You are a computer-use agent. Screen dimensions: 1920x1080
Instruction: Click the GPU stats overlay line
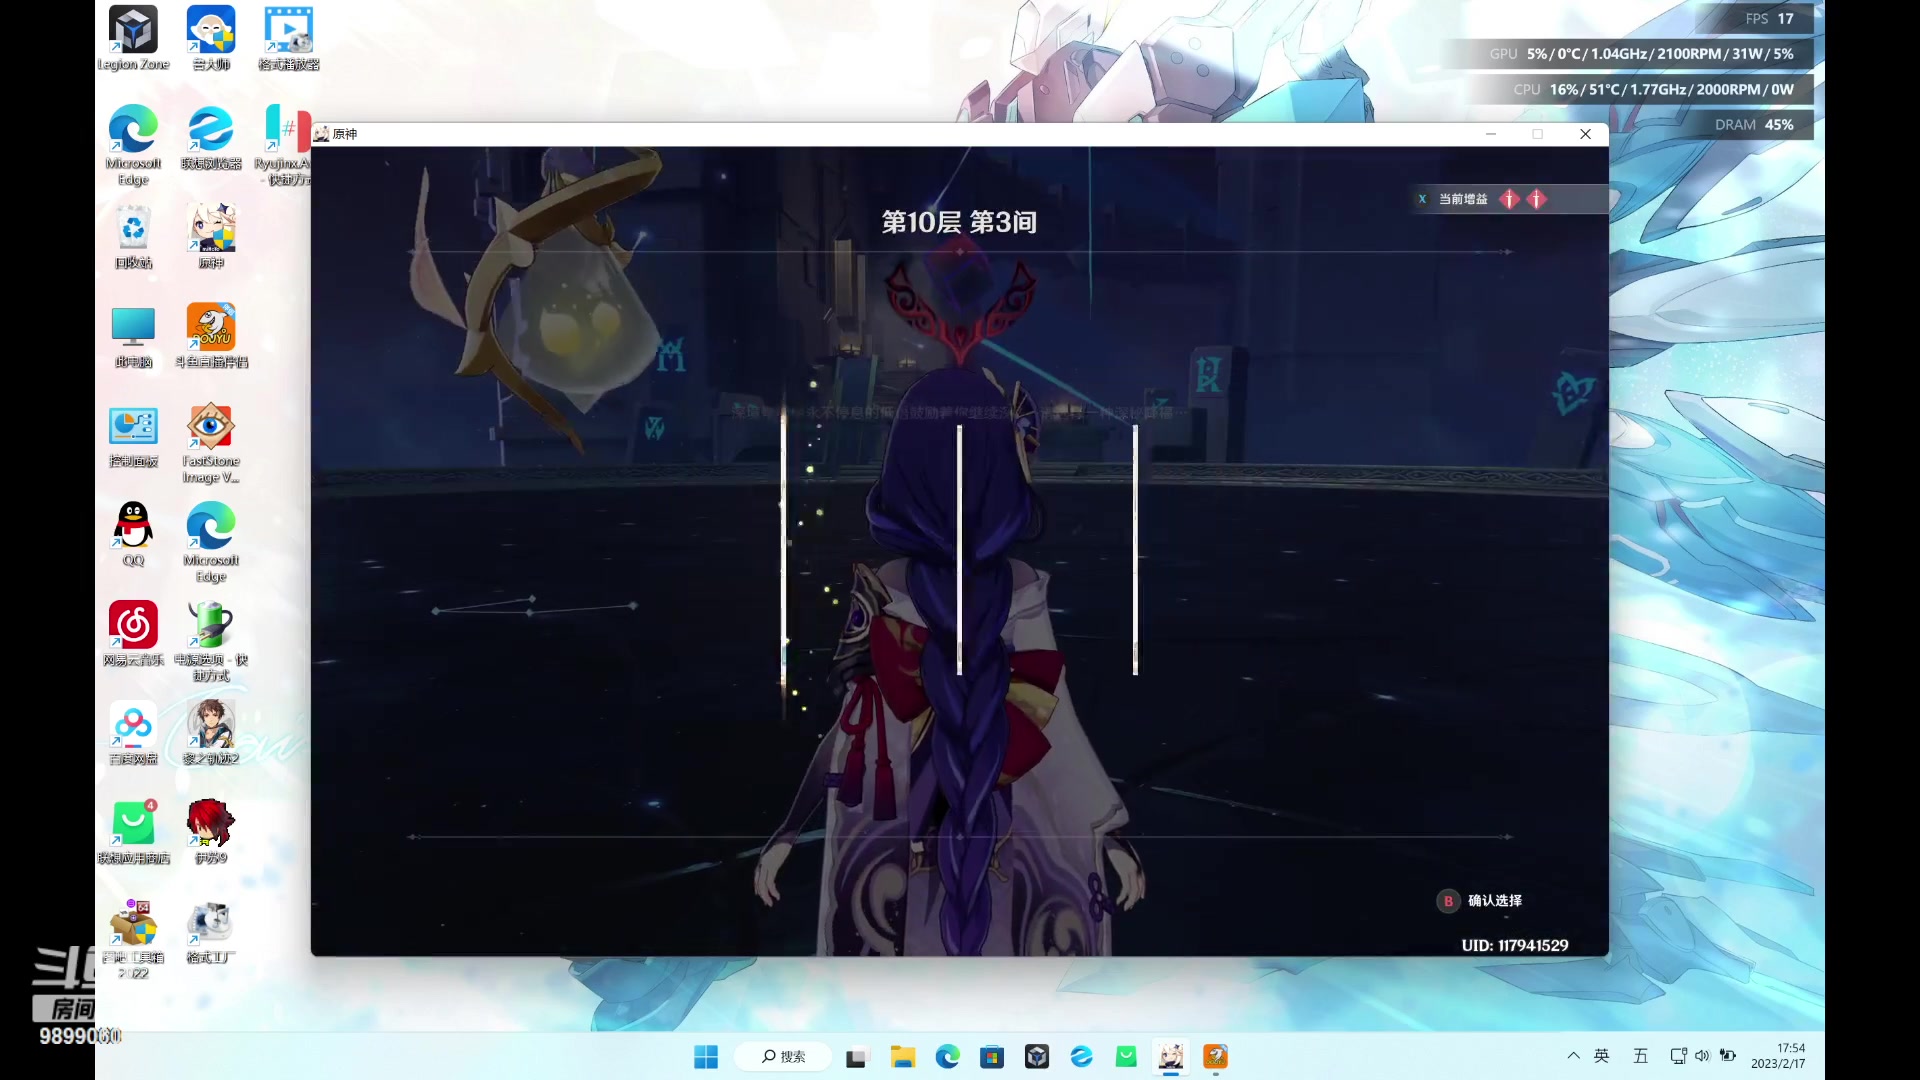pos(1641,54)
